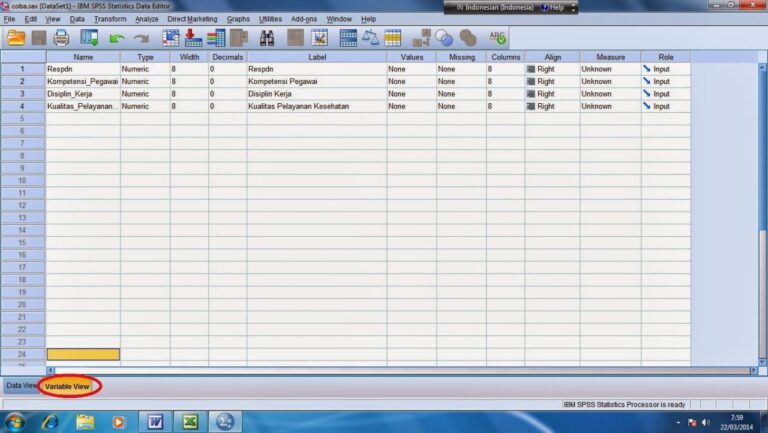Open the View menu
The width and height of the screenshot is (768, 433).
point(53,19)
